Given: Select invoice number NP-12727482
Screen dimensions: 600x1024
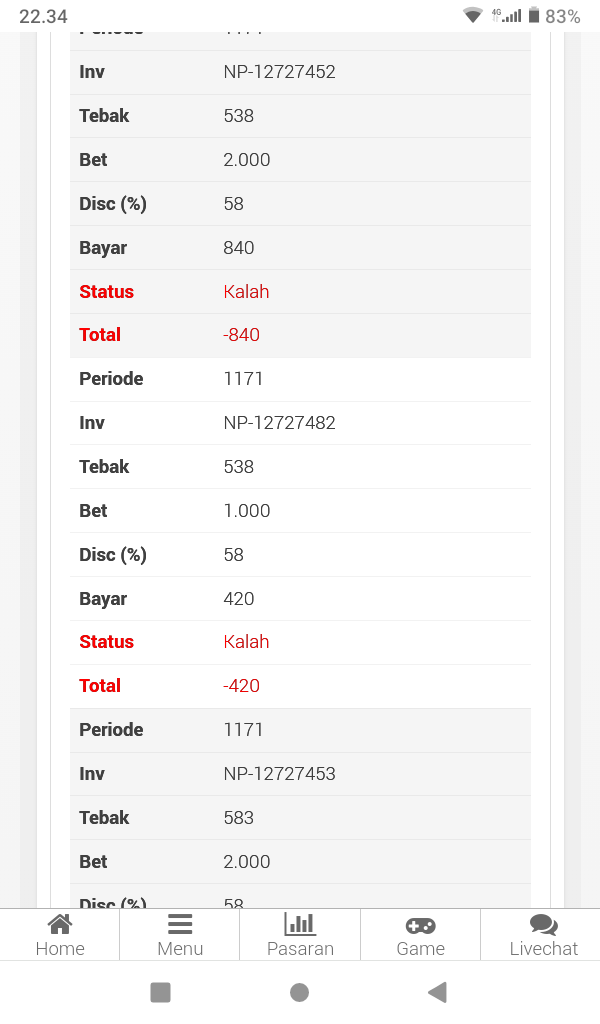Looking at the screenshot, I should click(279, 423).
